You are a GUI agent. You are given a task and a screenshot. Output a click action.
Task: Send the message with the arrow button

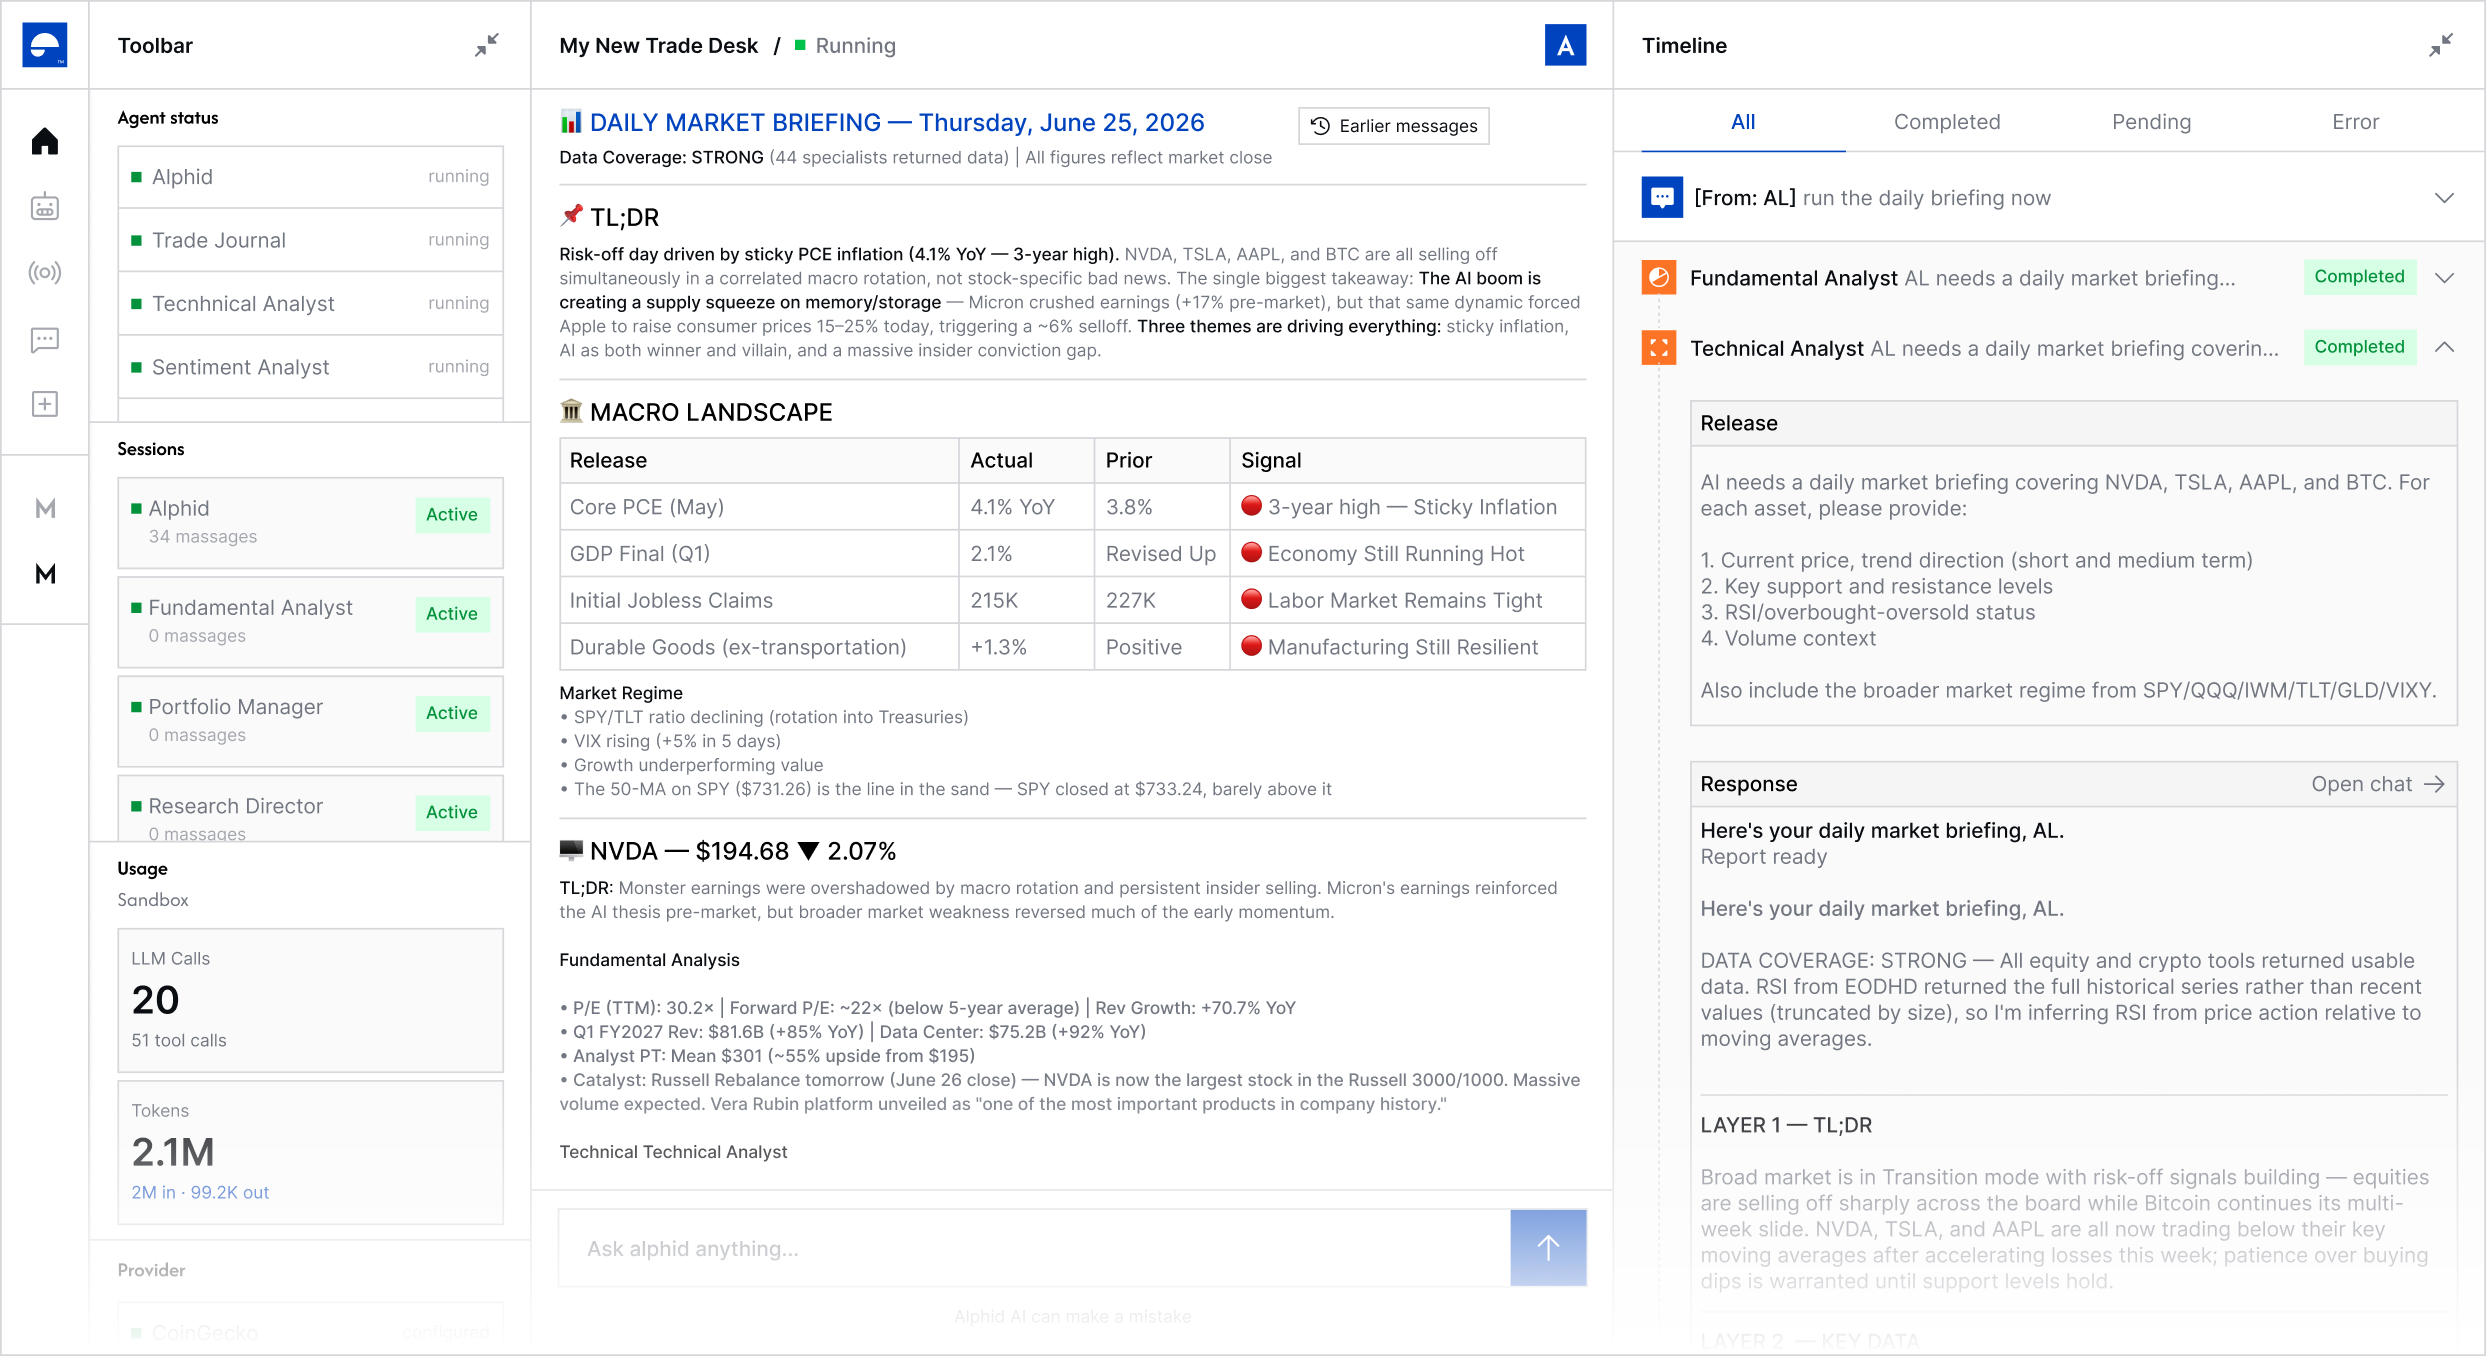(1548, 1247)
